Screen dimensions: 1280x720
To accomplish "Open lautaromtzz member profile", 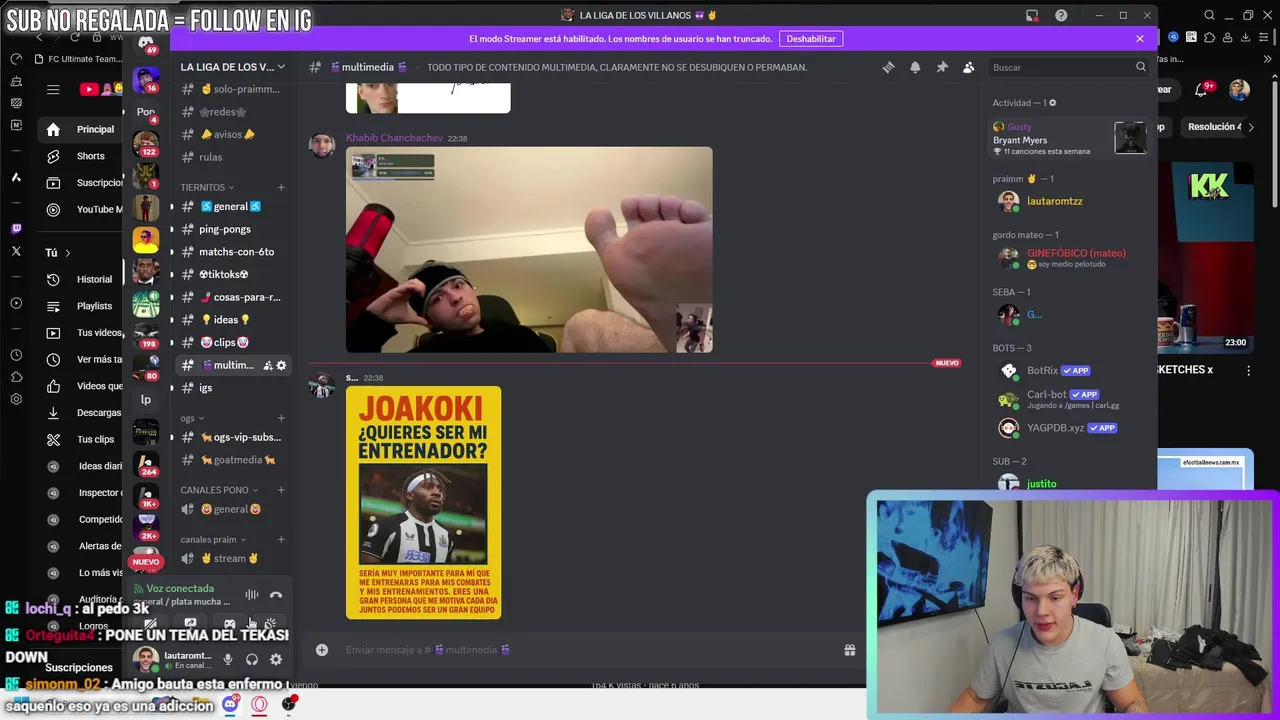I will tap(1070, 201).
